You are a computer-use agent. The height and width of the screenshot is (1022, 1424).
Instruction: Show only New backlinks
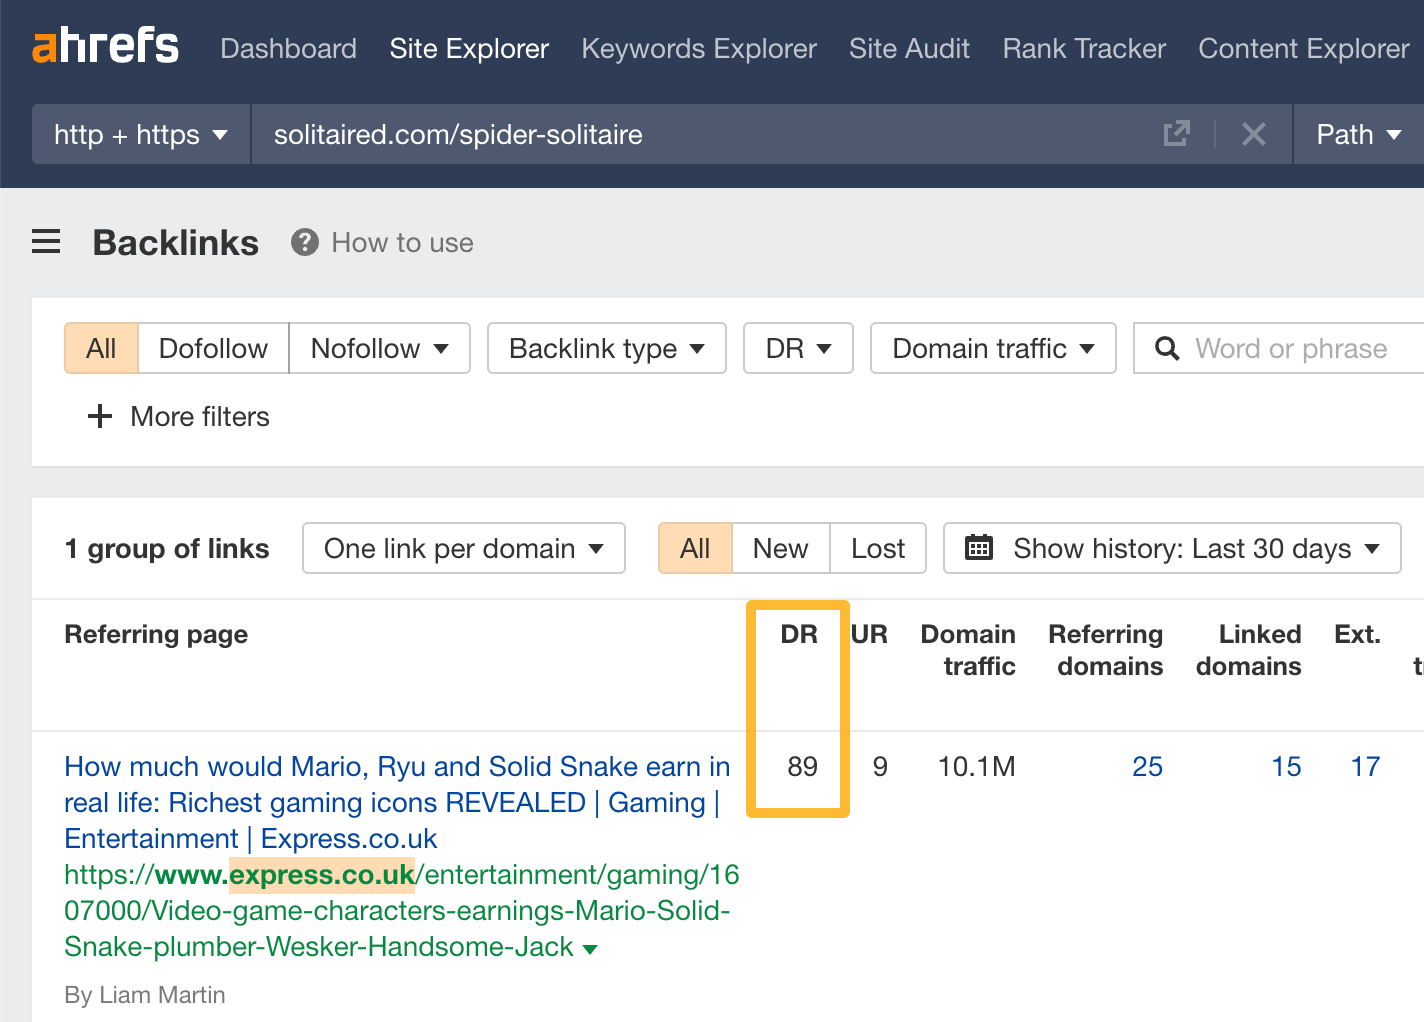[x=780, y=548]
